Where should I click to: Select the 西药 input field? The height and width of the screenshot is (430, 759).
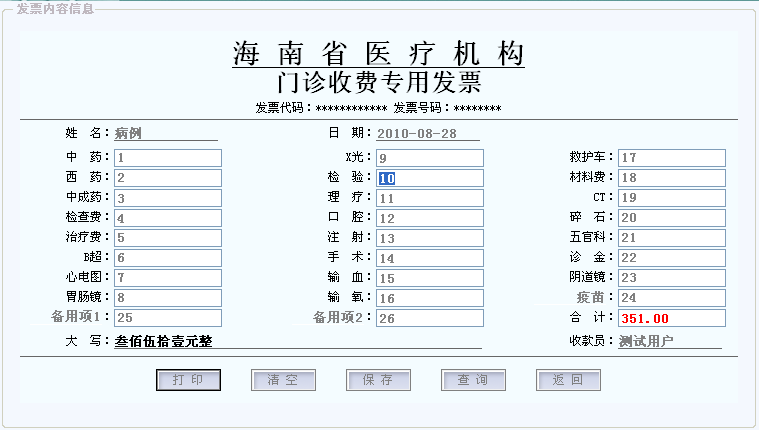click(x=167, y=178)
